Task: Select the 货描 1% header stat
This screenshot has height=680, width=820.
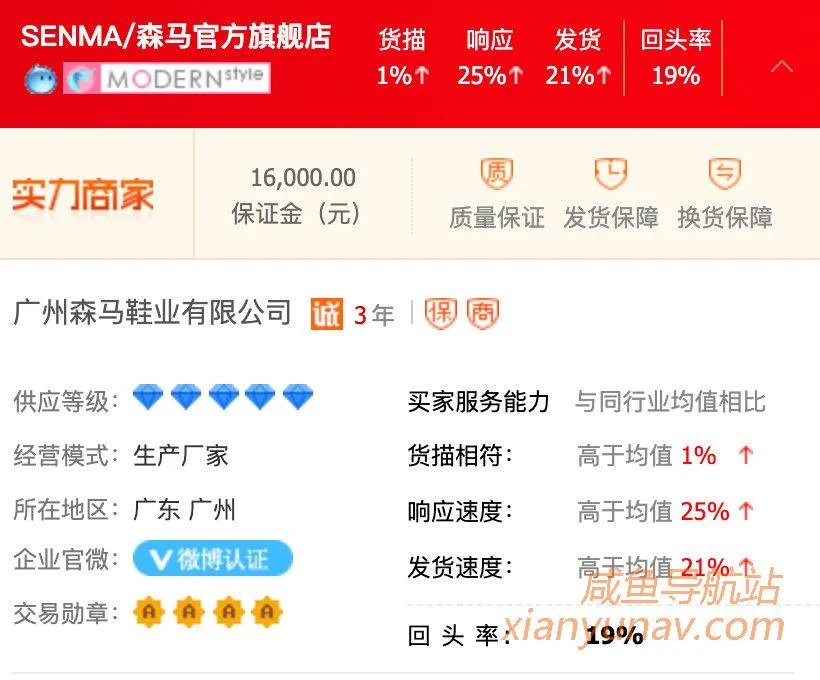Action: point(402,58)
